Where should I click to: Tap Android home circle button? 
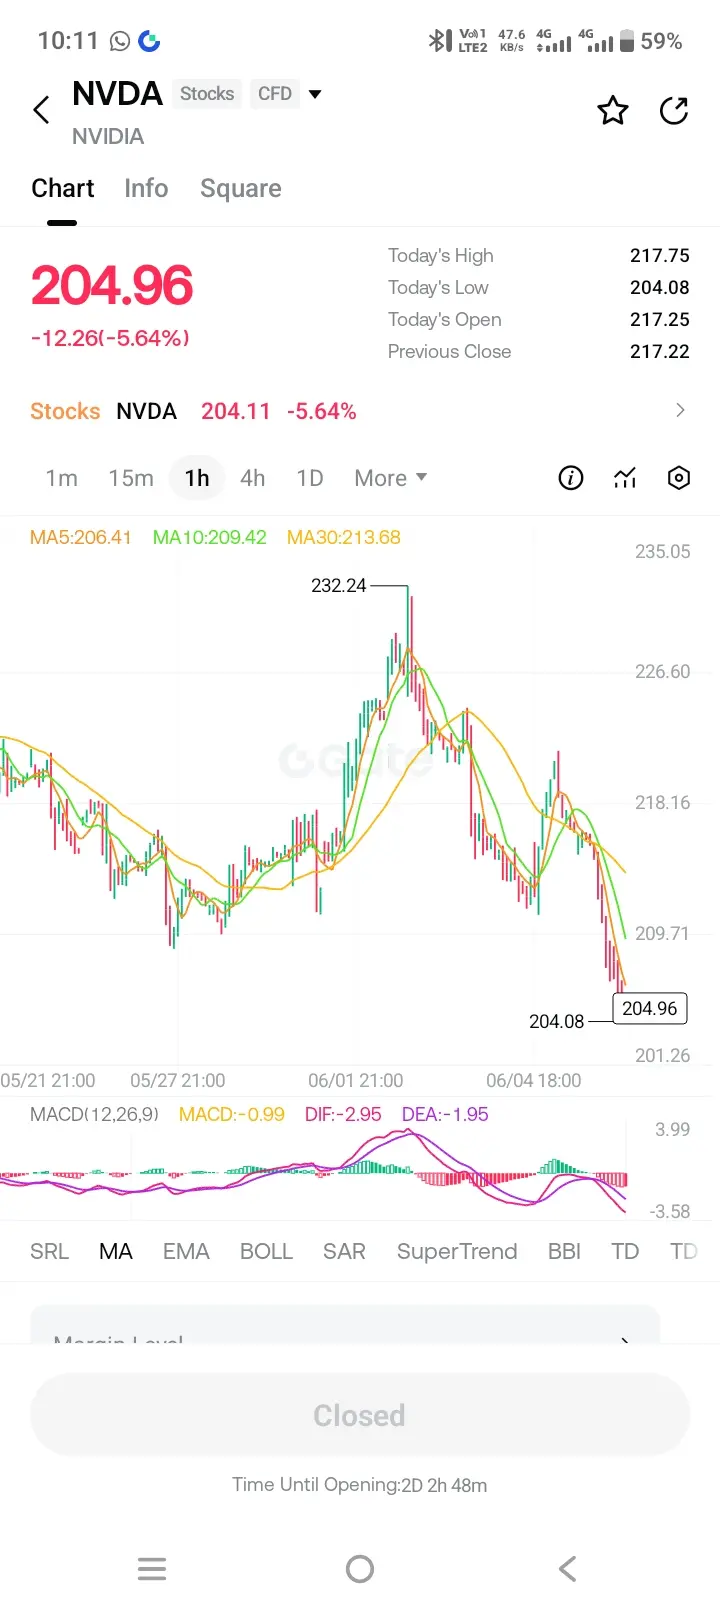click(x=360, y=1569)
